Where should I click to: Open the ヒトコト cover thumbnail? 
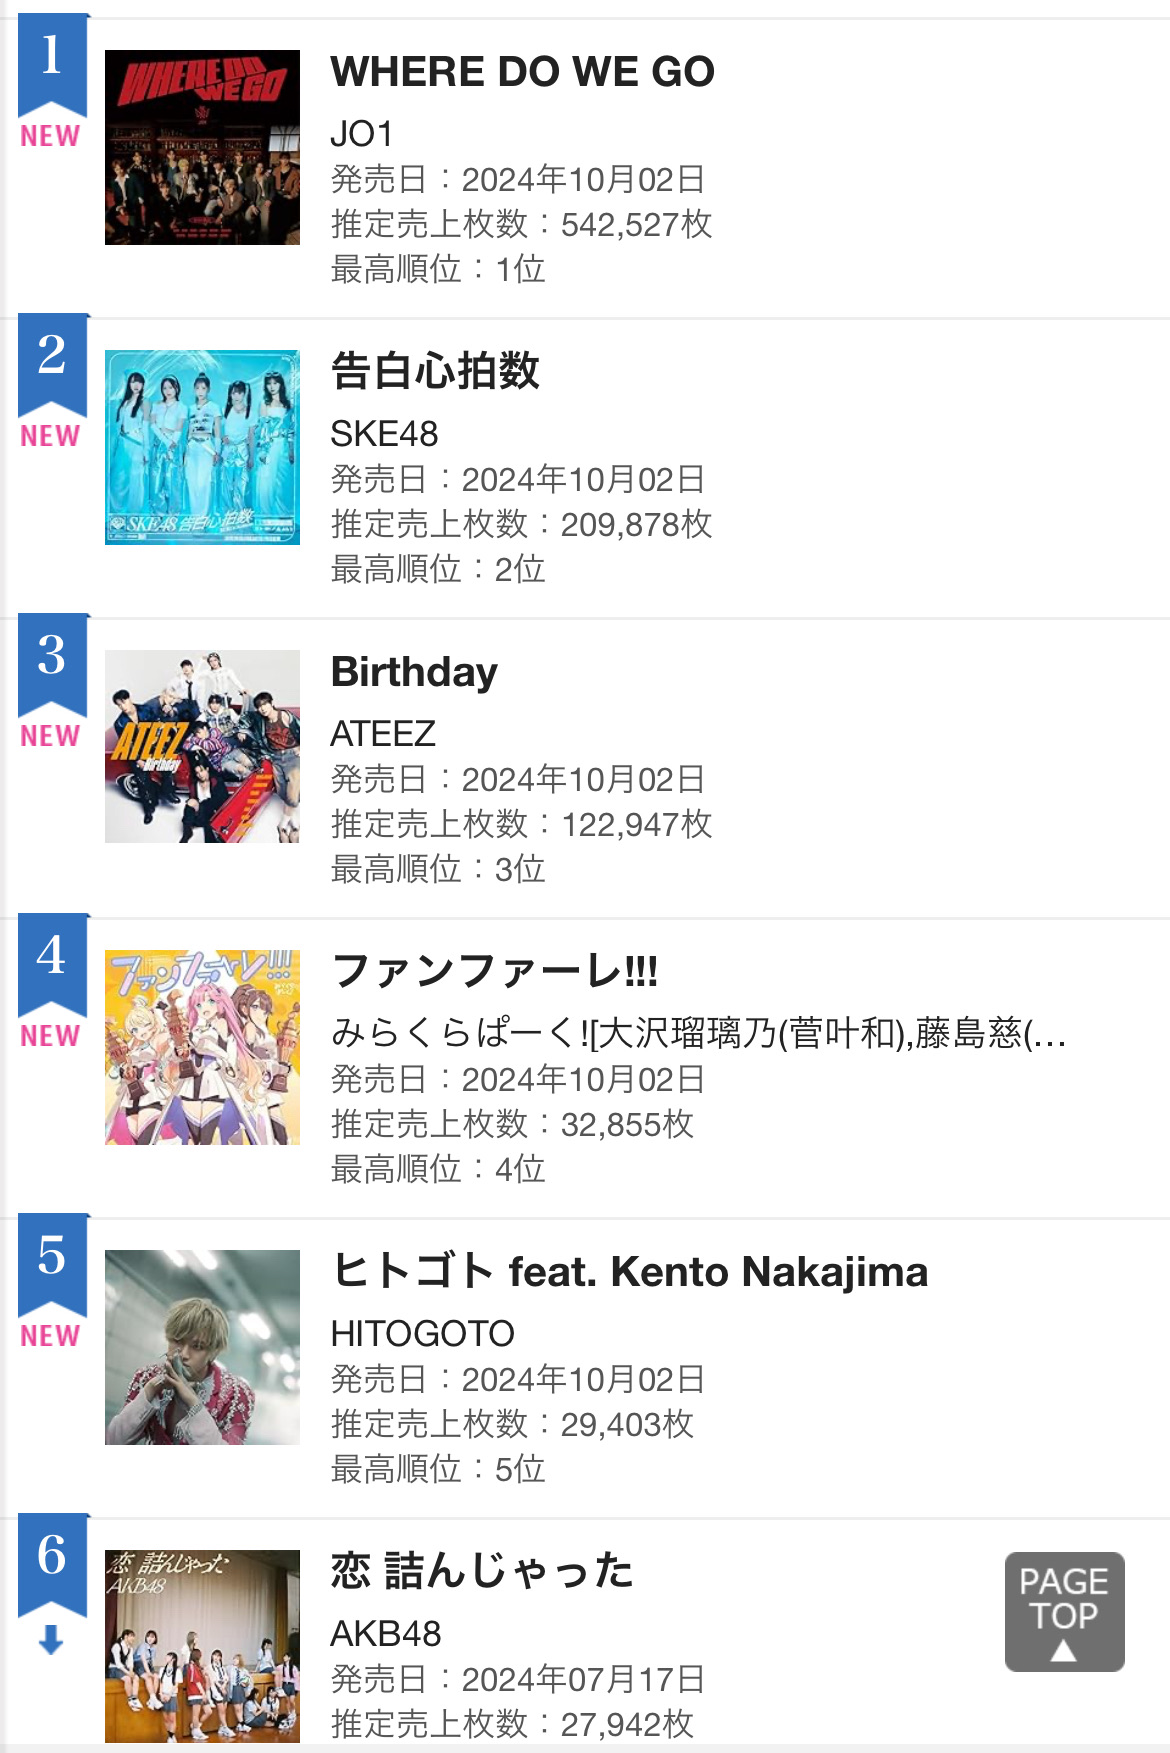[x=202, y=1347]
